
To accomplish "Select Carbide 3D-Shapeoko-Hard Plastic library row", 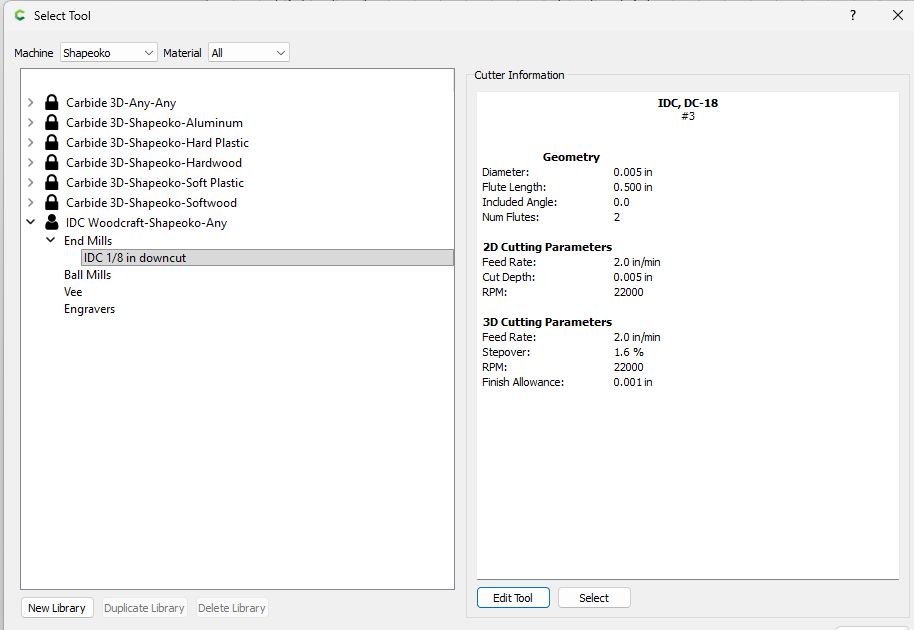I will tap(157, 143).
